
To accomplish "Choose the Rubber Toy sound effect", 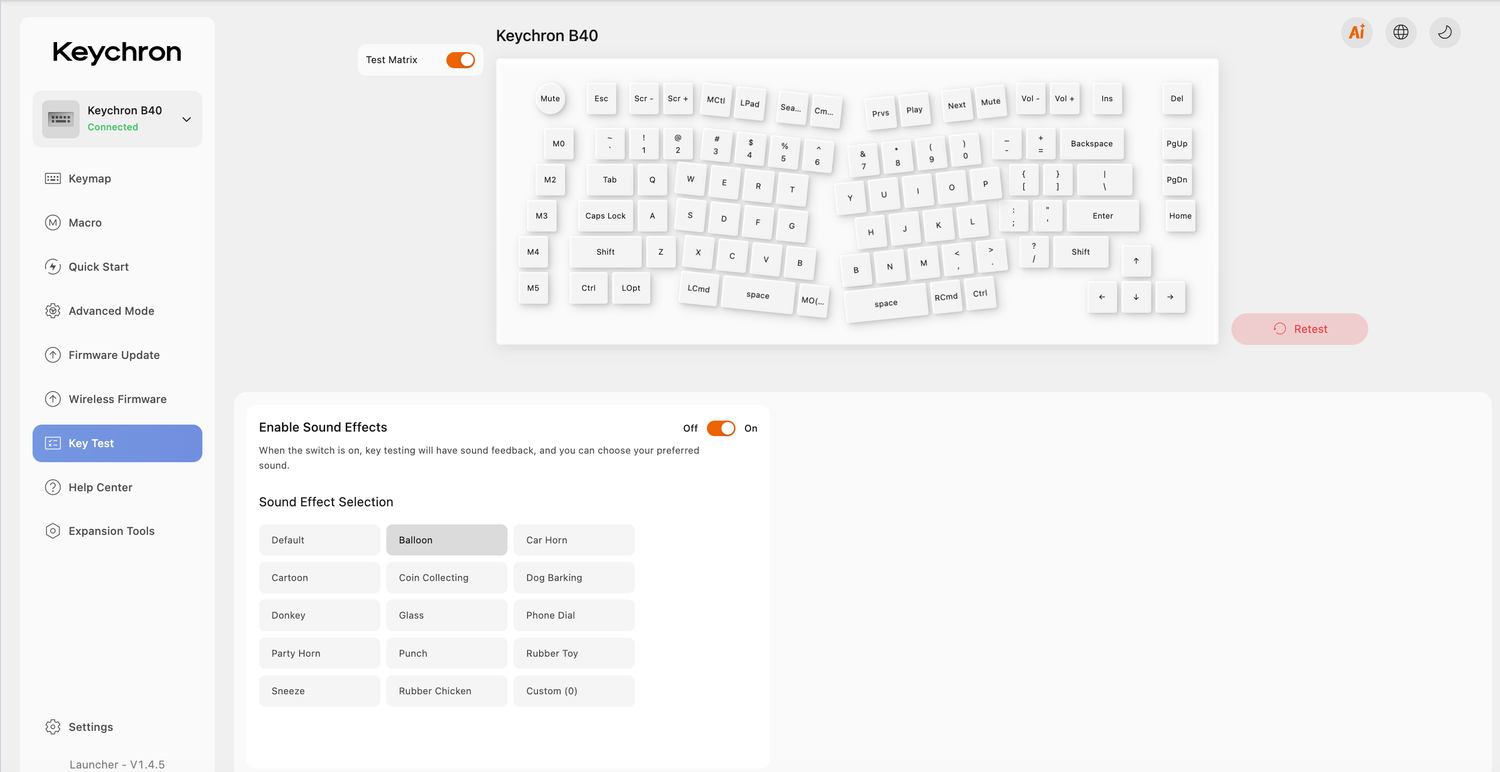I will pyautogui.click(x=574, y=653).
